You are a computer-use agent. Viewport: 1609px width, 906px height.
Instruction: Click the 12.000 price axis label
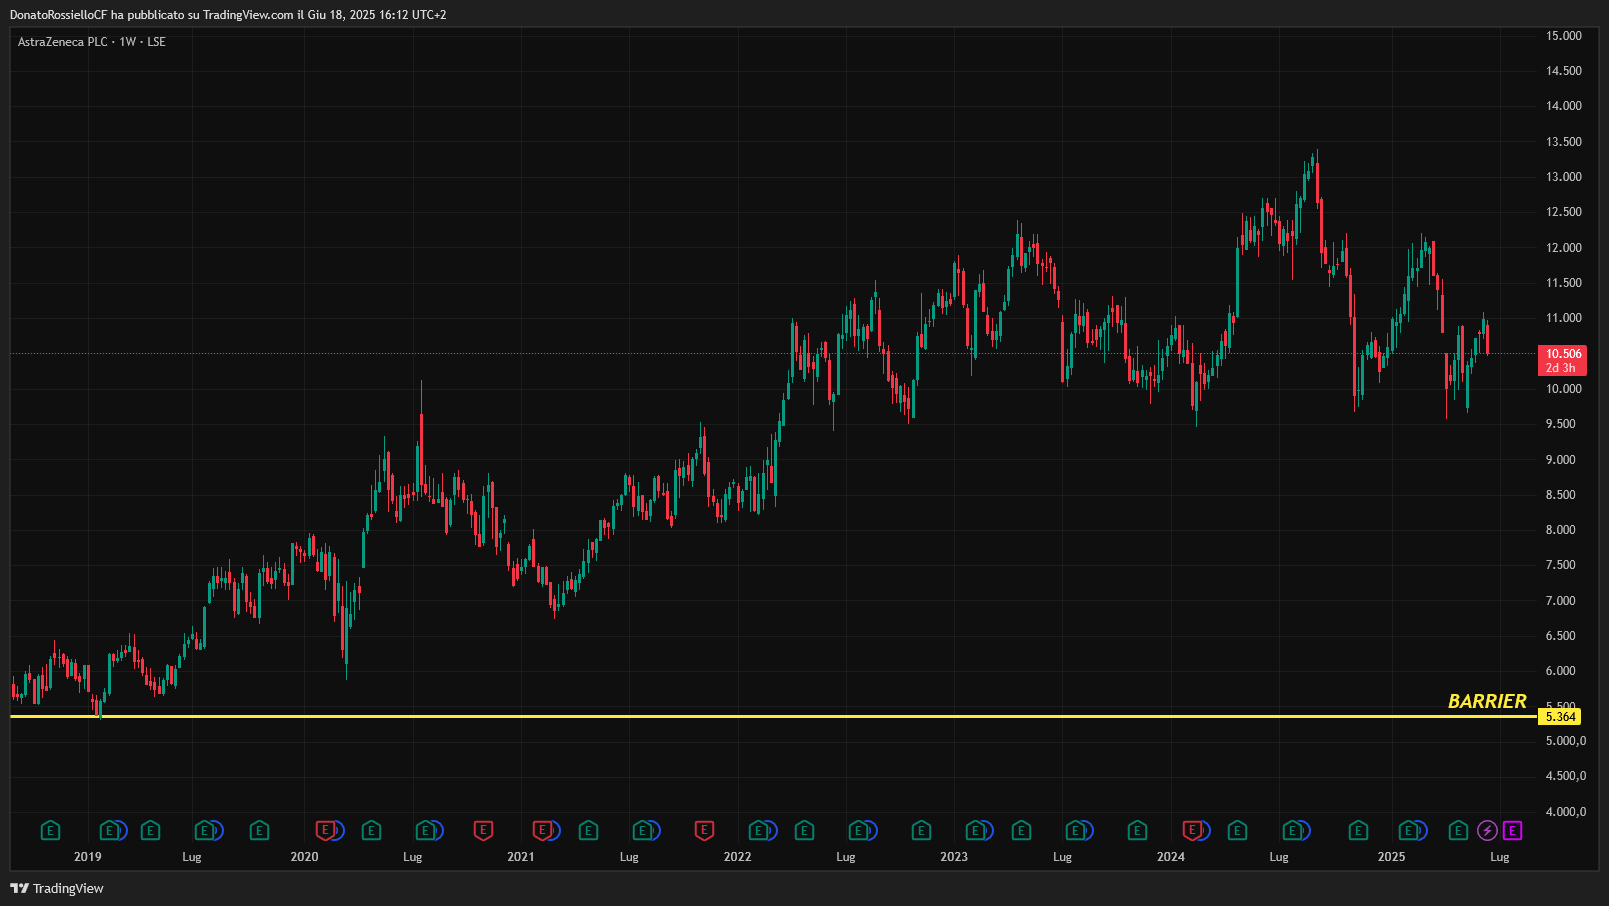tap(1564, 248)
